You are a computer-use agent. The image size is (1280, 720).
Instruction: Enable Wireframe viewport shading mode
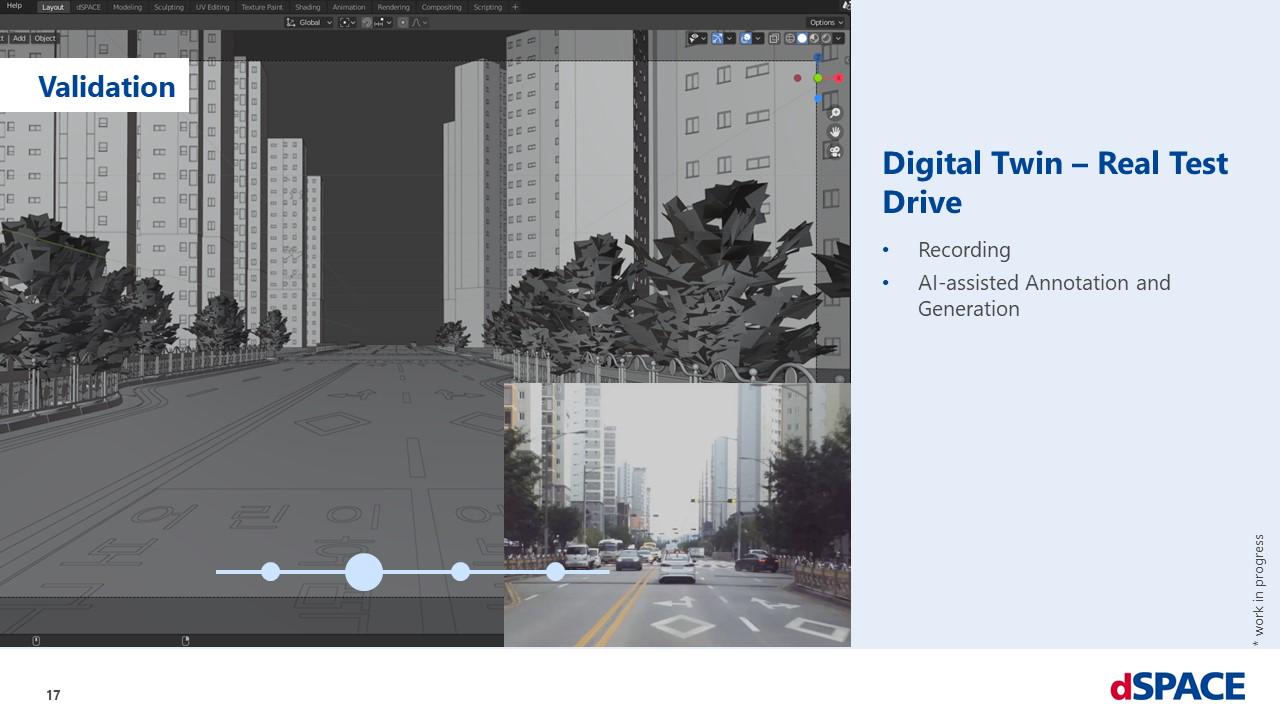(790, 38)
